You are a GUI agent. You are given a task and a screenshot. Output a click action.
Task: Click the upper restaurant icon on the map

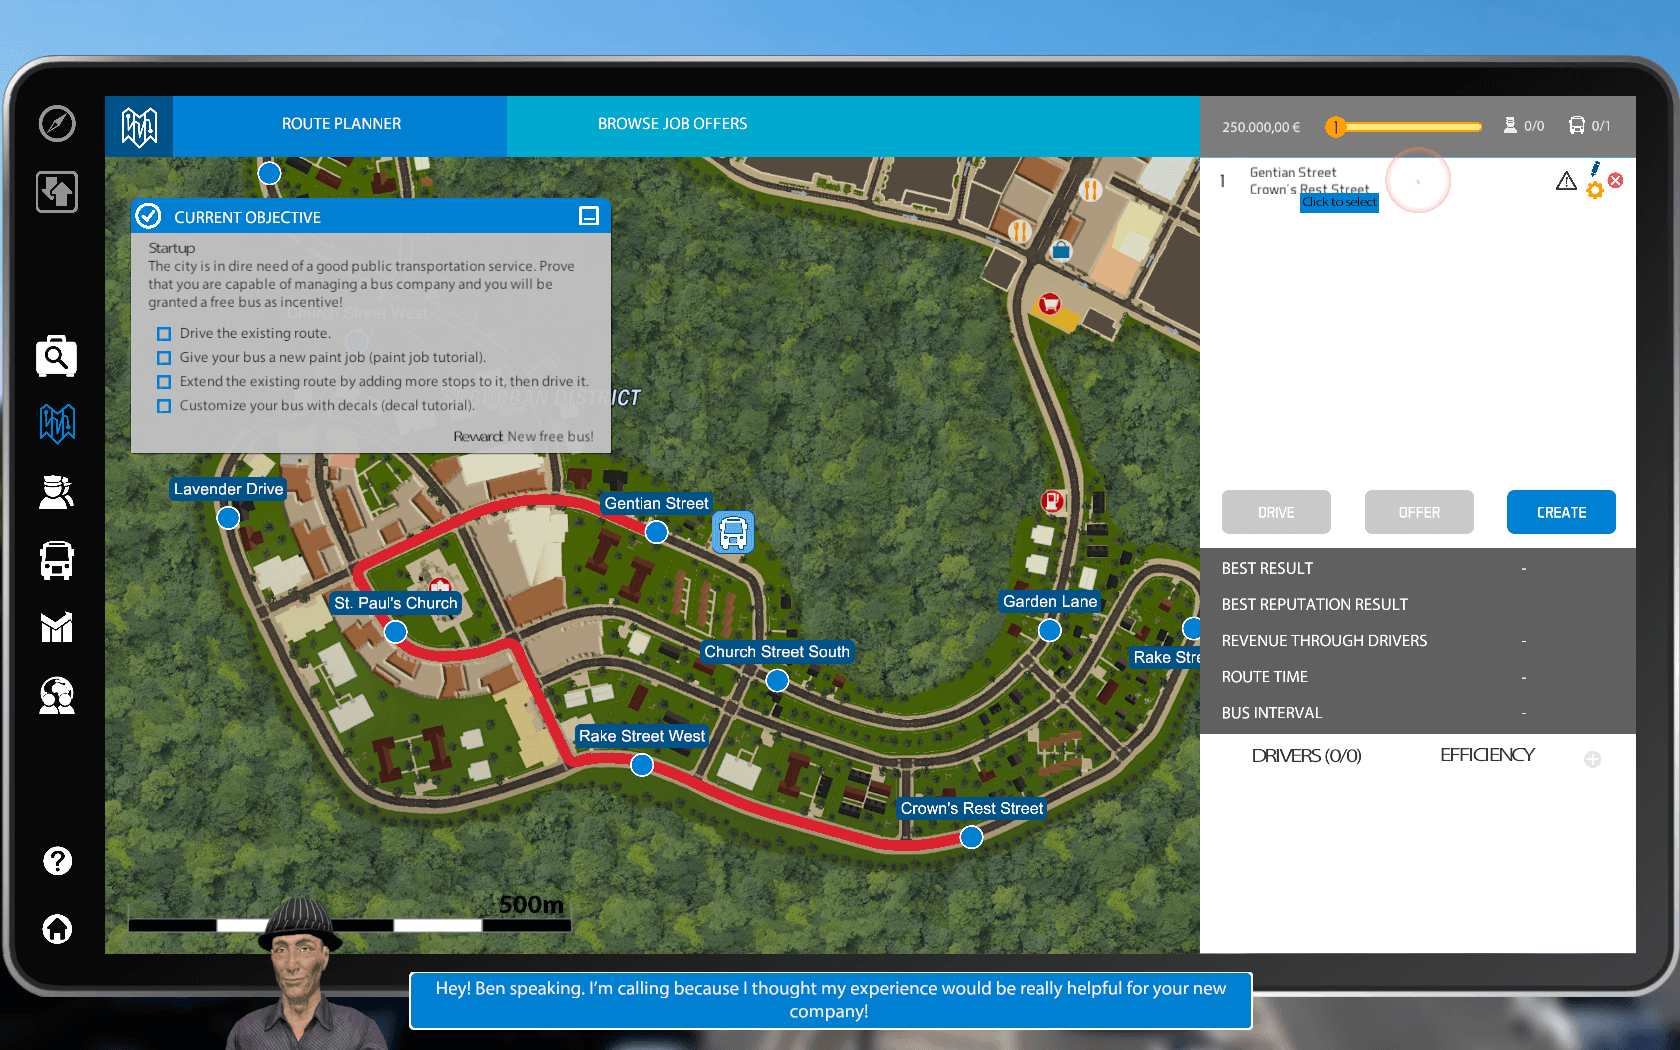click(1091, 189)
